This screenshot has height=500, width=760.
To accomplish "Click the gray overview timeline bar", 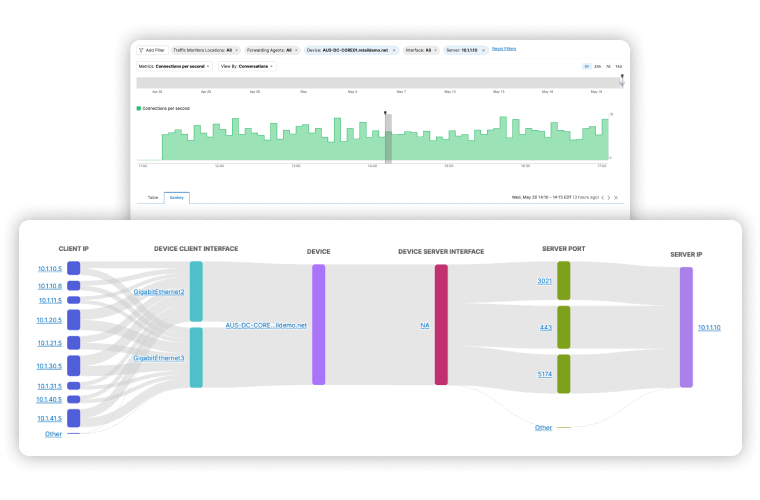I will point(378,83).
